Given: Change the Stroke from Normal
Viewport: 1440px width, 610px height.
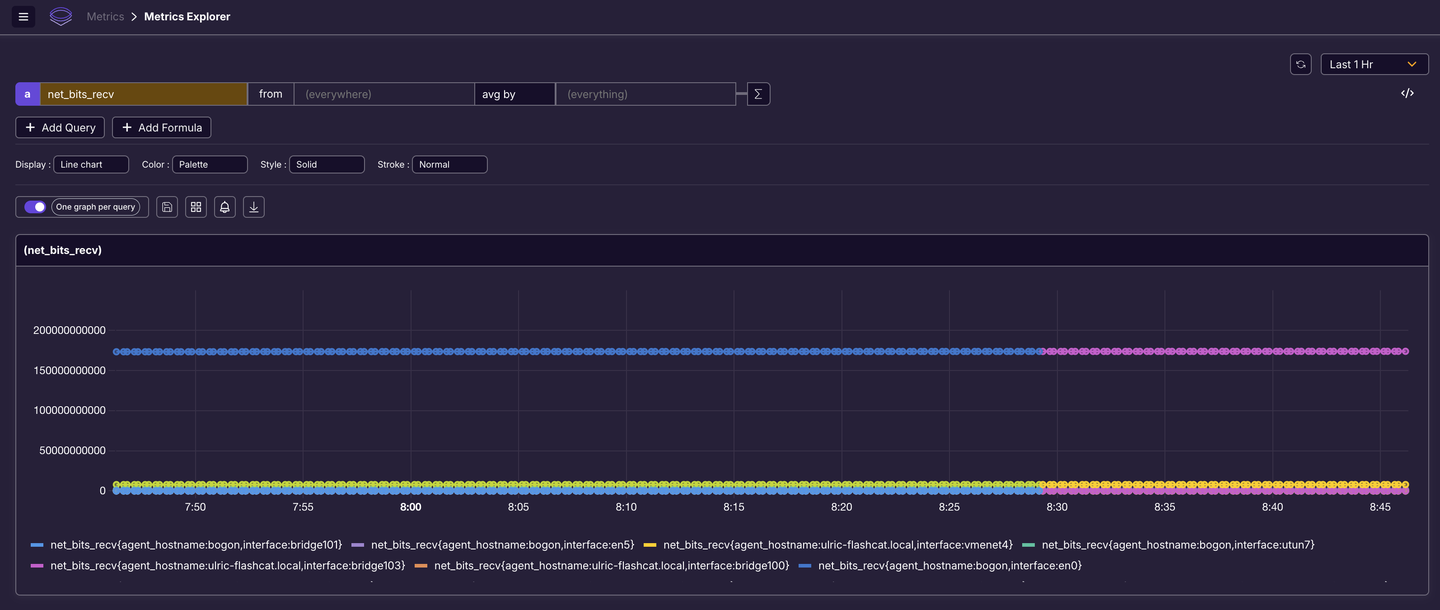Looking at the screenshot, I should point(449,164).
